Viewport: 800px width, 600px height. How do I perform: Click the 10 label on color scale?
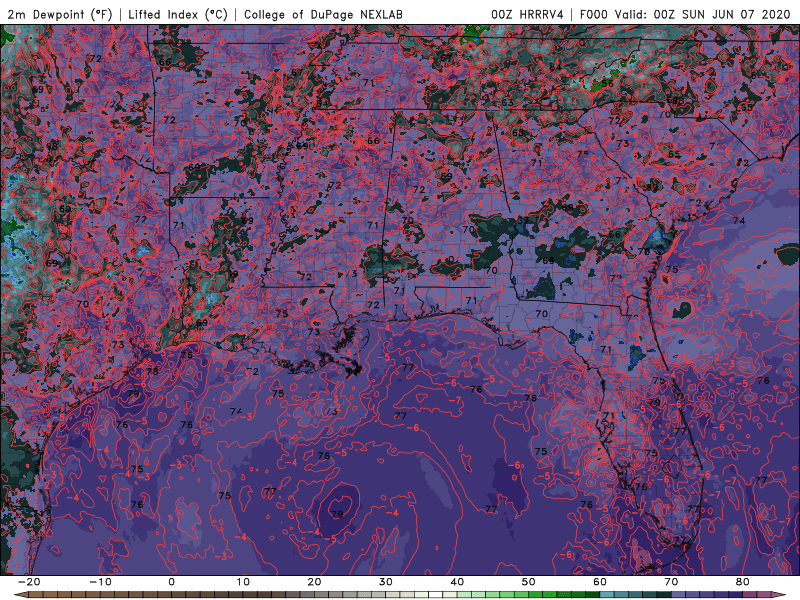point(243,582)
